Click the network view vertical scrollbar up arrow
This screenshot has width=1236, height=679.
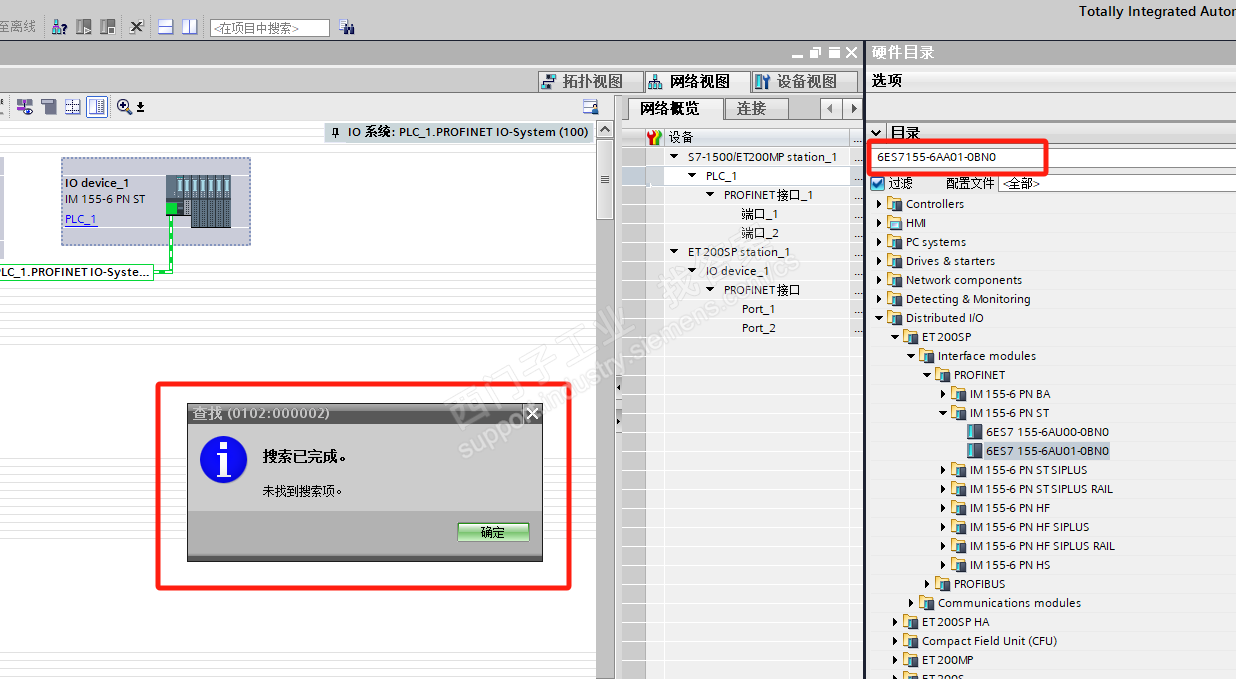[x=604, y=131]
